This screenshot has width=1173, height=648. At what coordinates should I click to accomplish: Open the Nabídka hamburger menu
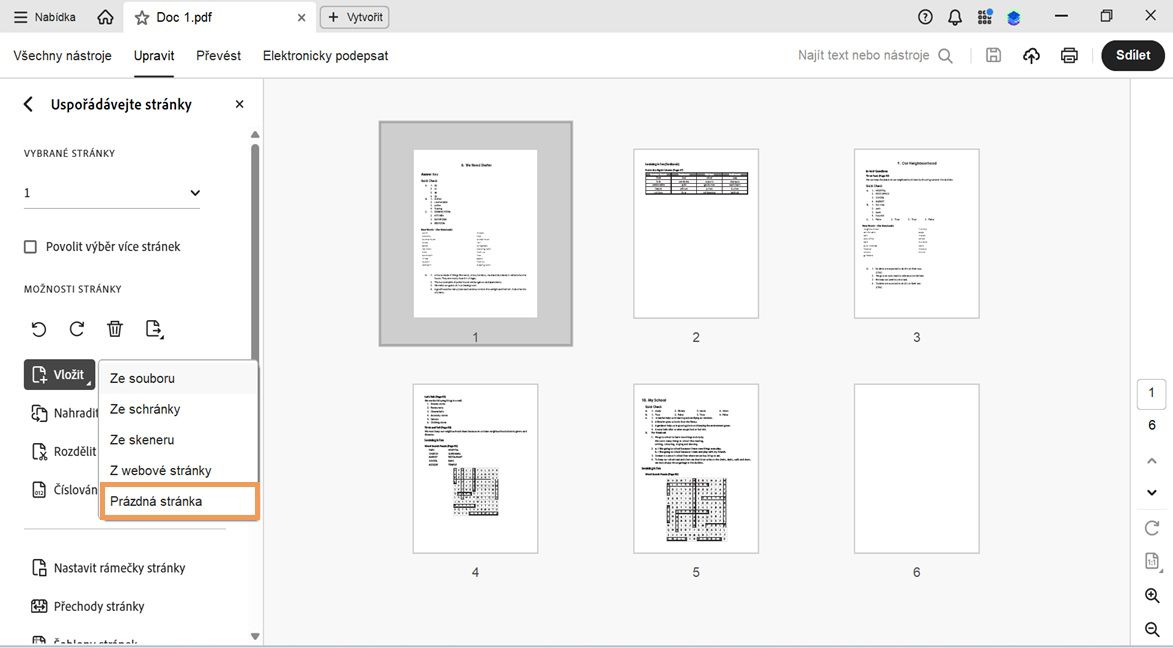[x=44, y=17]
